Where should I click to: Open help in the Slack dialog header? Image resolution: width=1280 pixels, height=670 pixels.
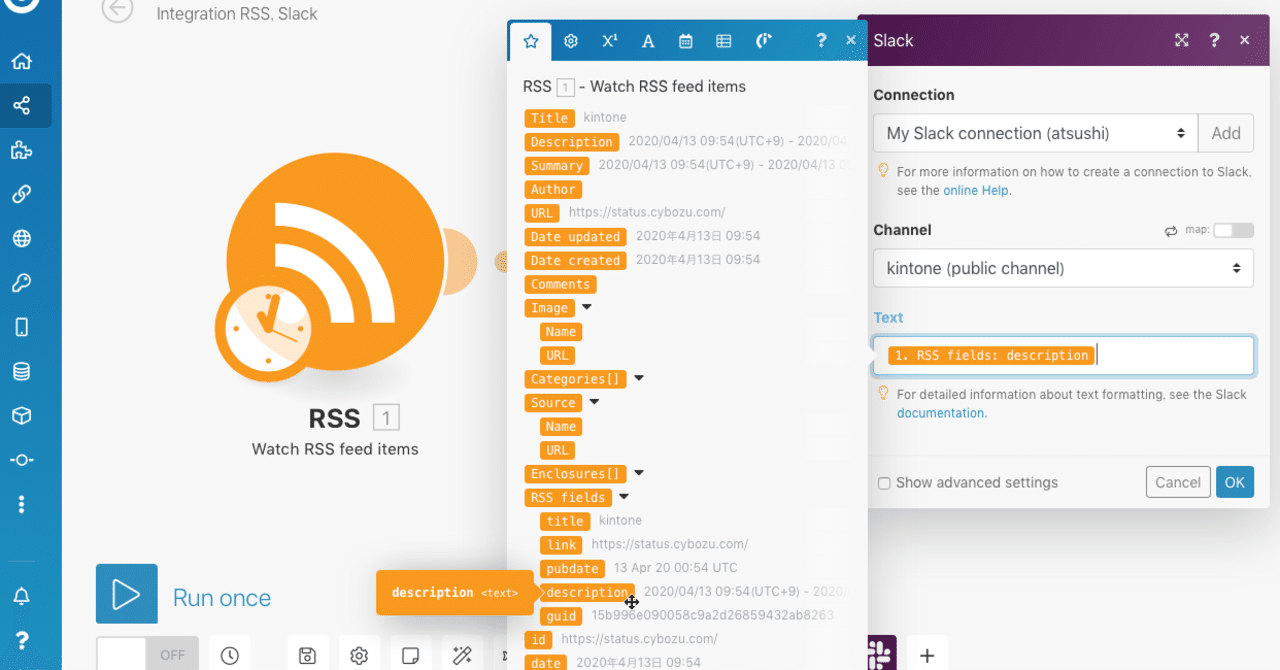tap(1214, 40)
